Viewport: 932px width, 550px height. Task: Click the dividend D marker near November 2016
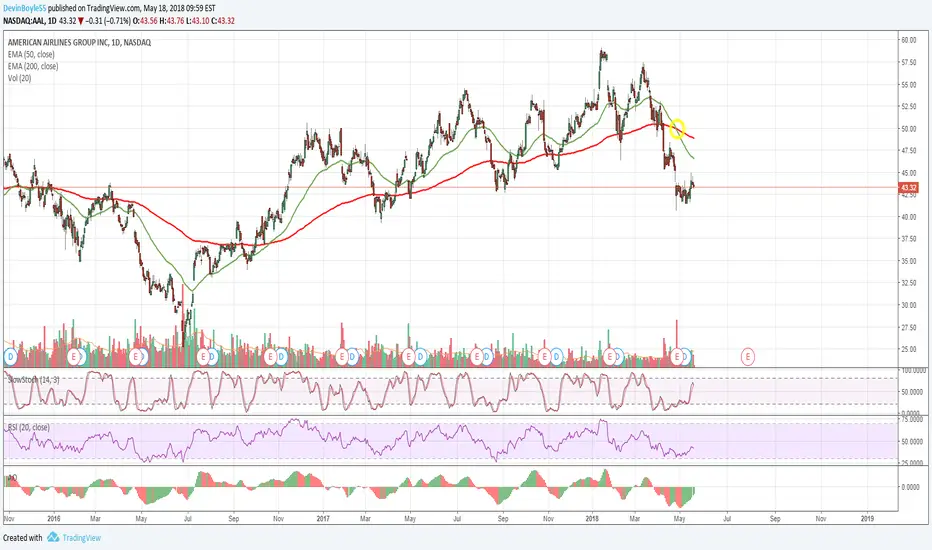[x=282, y=357]
